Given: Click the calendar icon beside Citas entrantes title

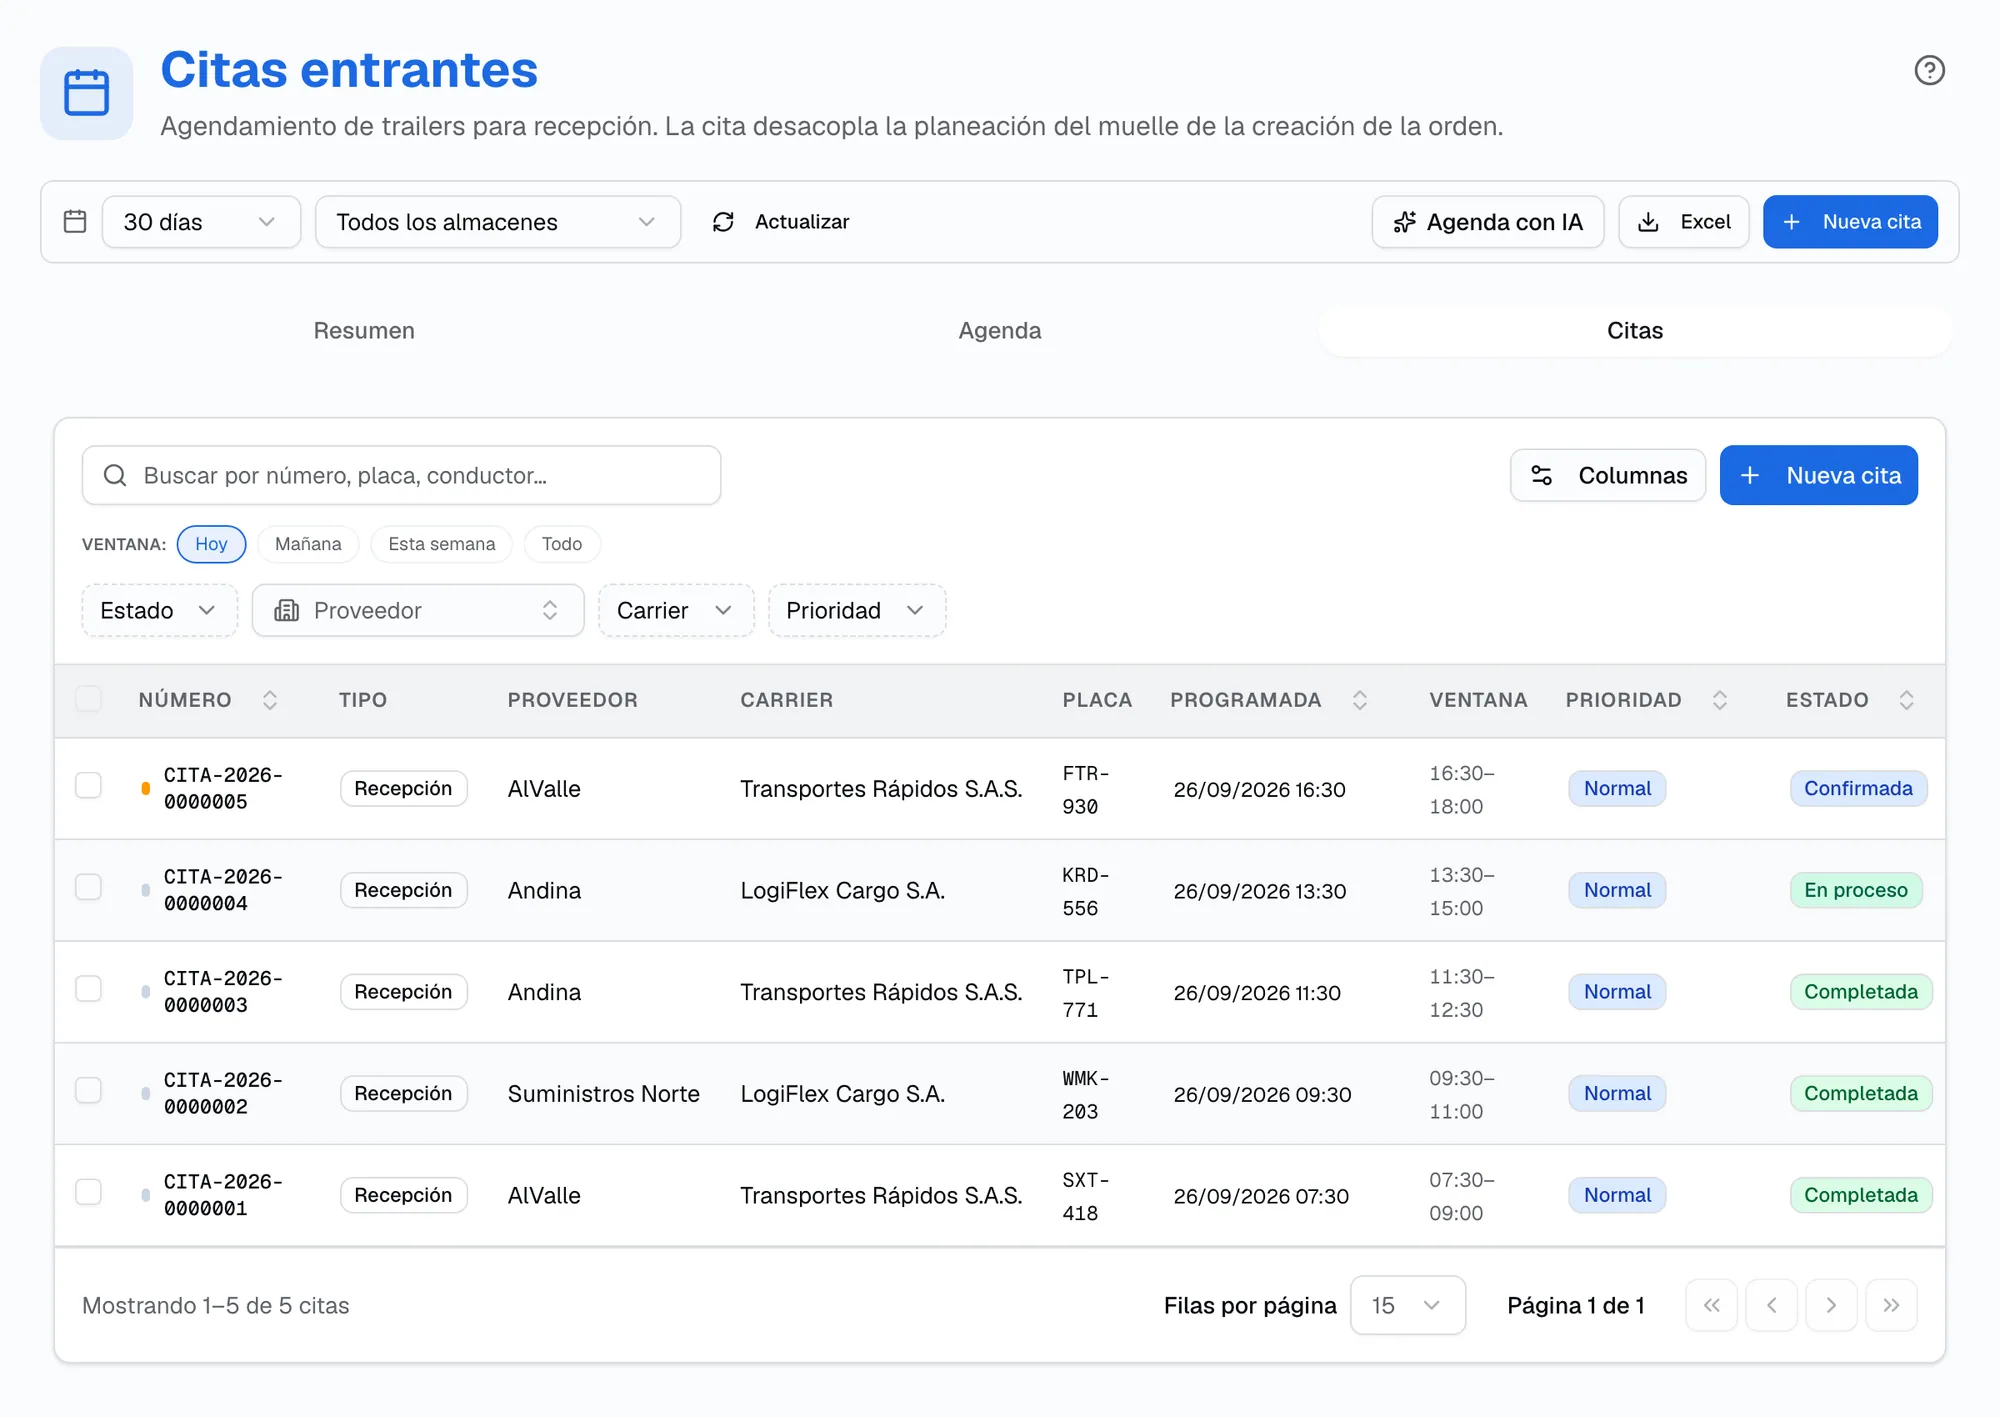Looking at the screenshot, I should pyautogui.click(x=87, y=93).
